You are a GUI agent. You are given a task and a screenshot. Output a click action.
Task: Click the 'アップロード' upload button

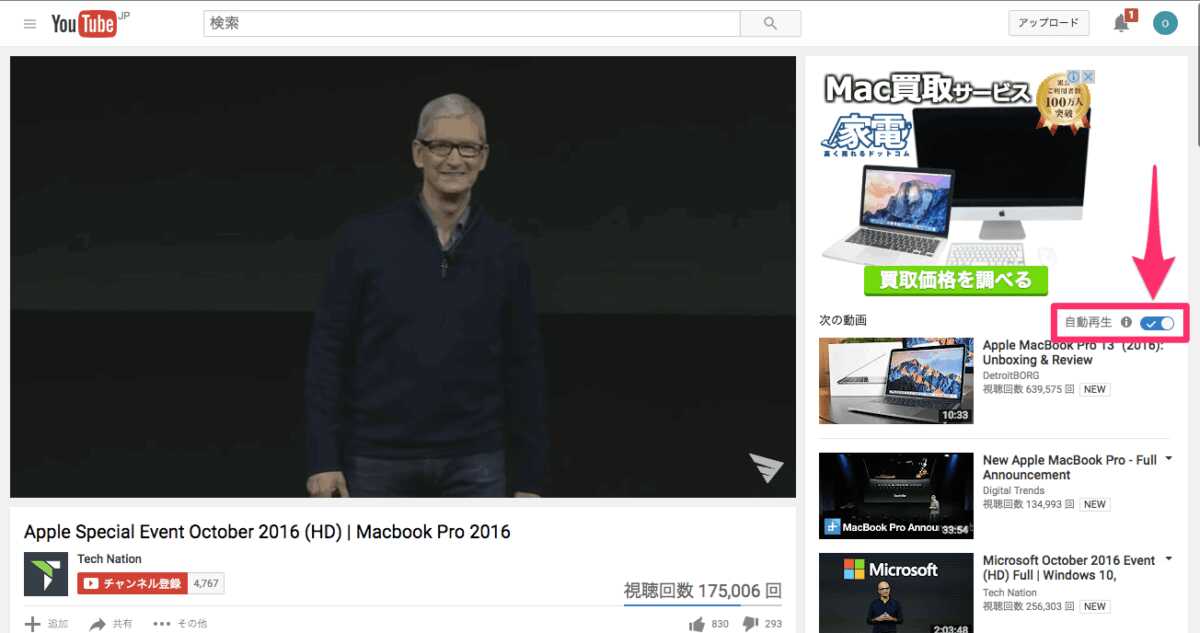coord(1048,23)
